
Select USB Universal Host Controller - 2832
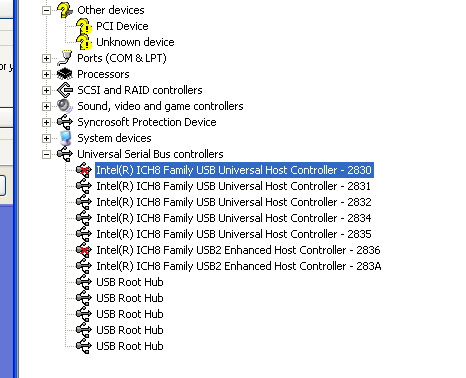tap(234, 202)
